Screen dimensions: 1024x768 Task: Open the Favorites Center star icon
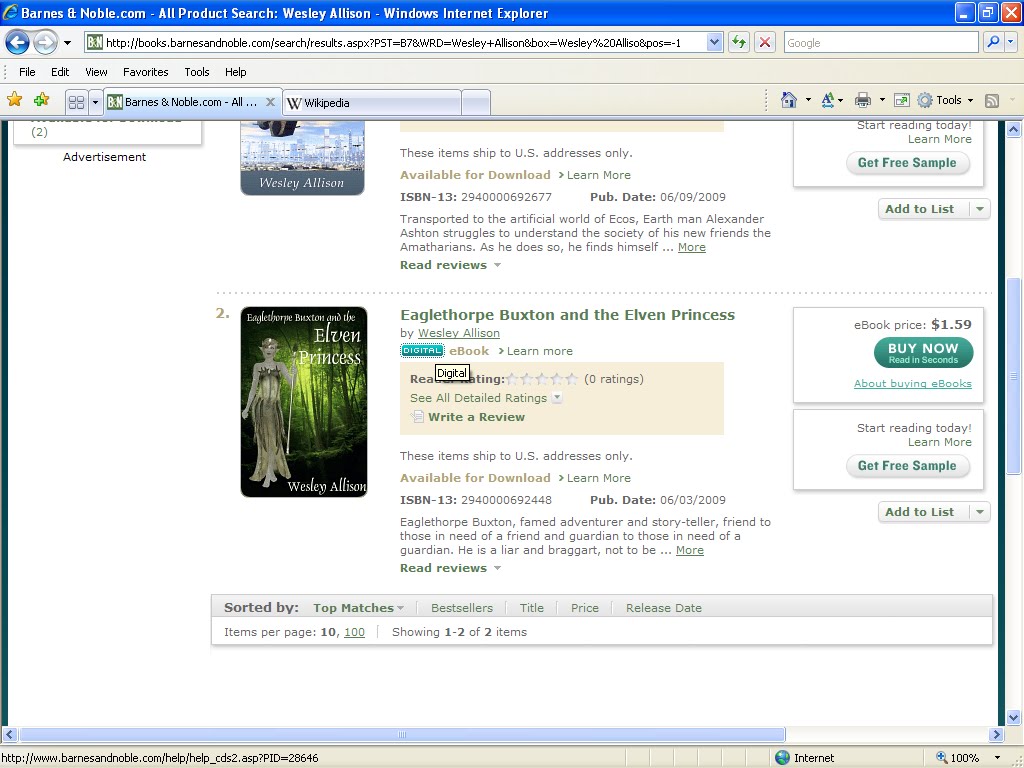(15, 100)
